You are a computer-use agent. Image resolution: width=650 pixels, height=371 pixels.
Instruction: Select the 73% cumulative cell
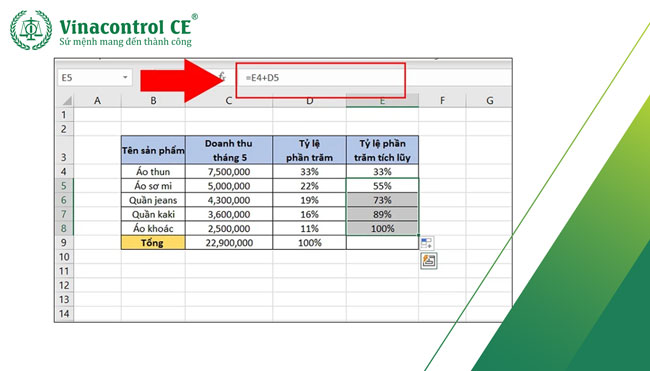[382, 200]
